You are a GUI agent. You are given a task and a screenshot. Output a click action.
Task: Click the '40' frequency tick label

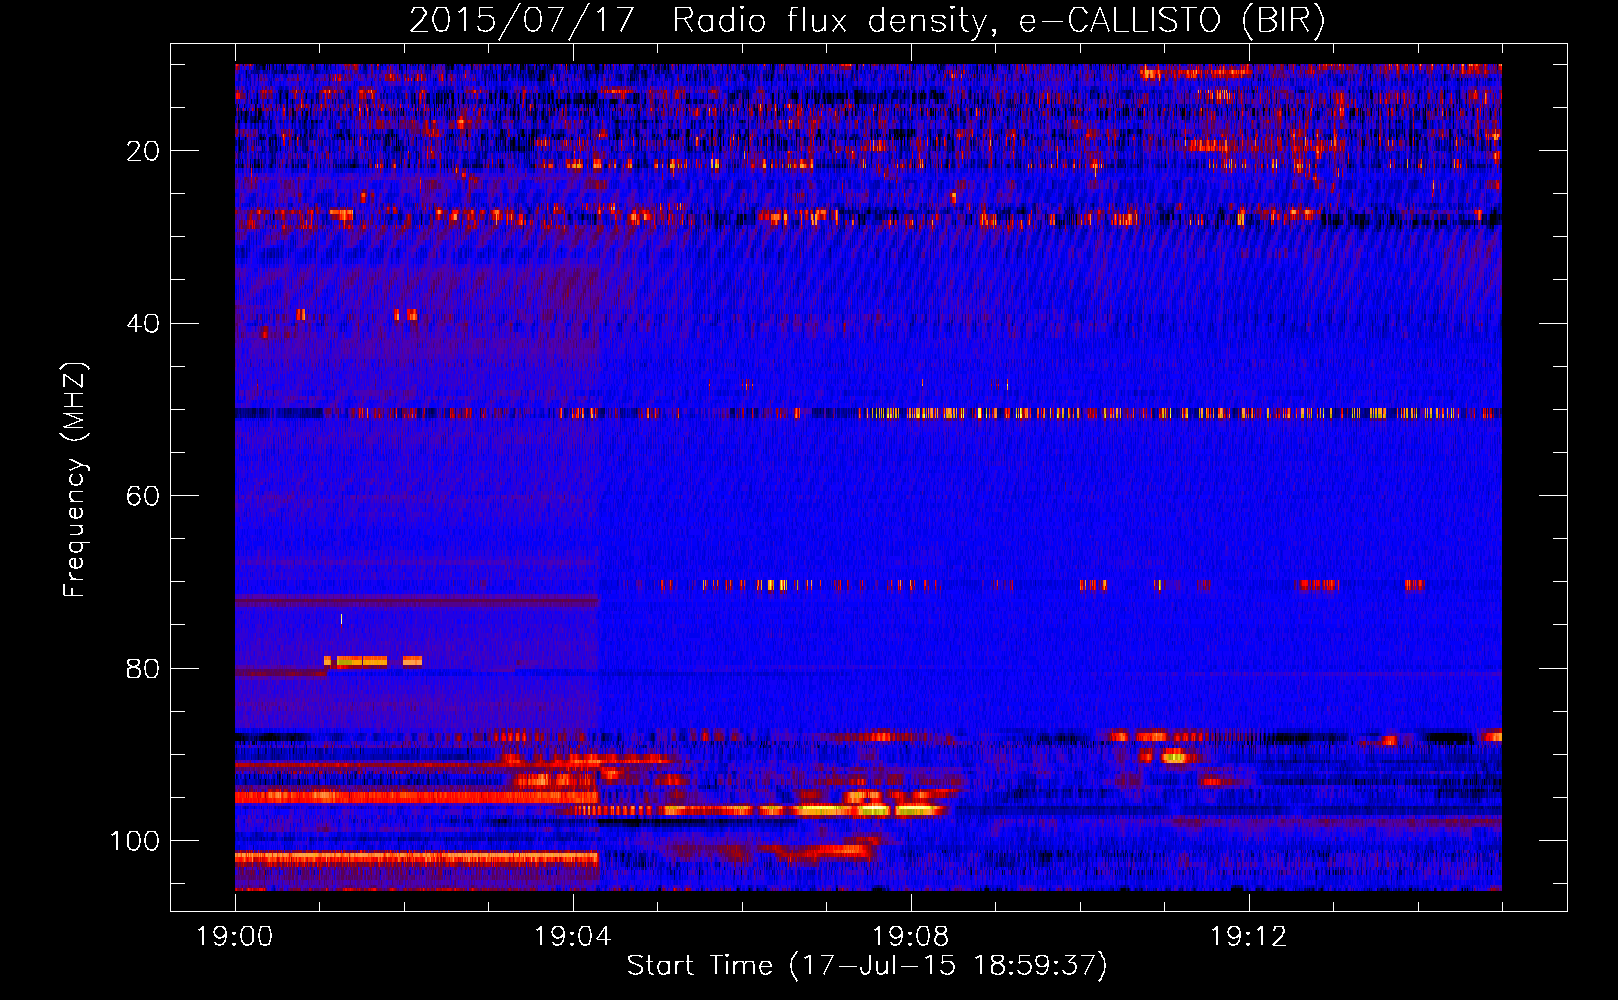click(143, 324)
